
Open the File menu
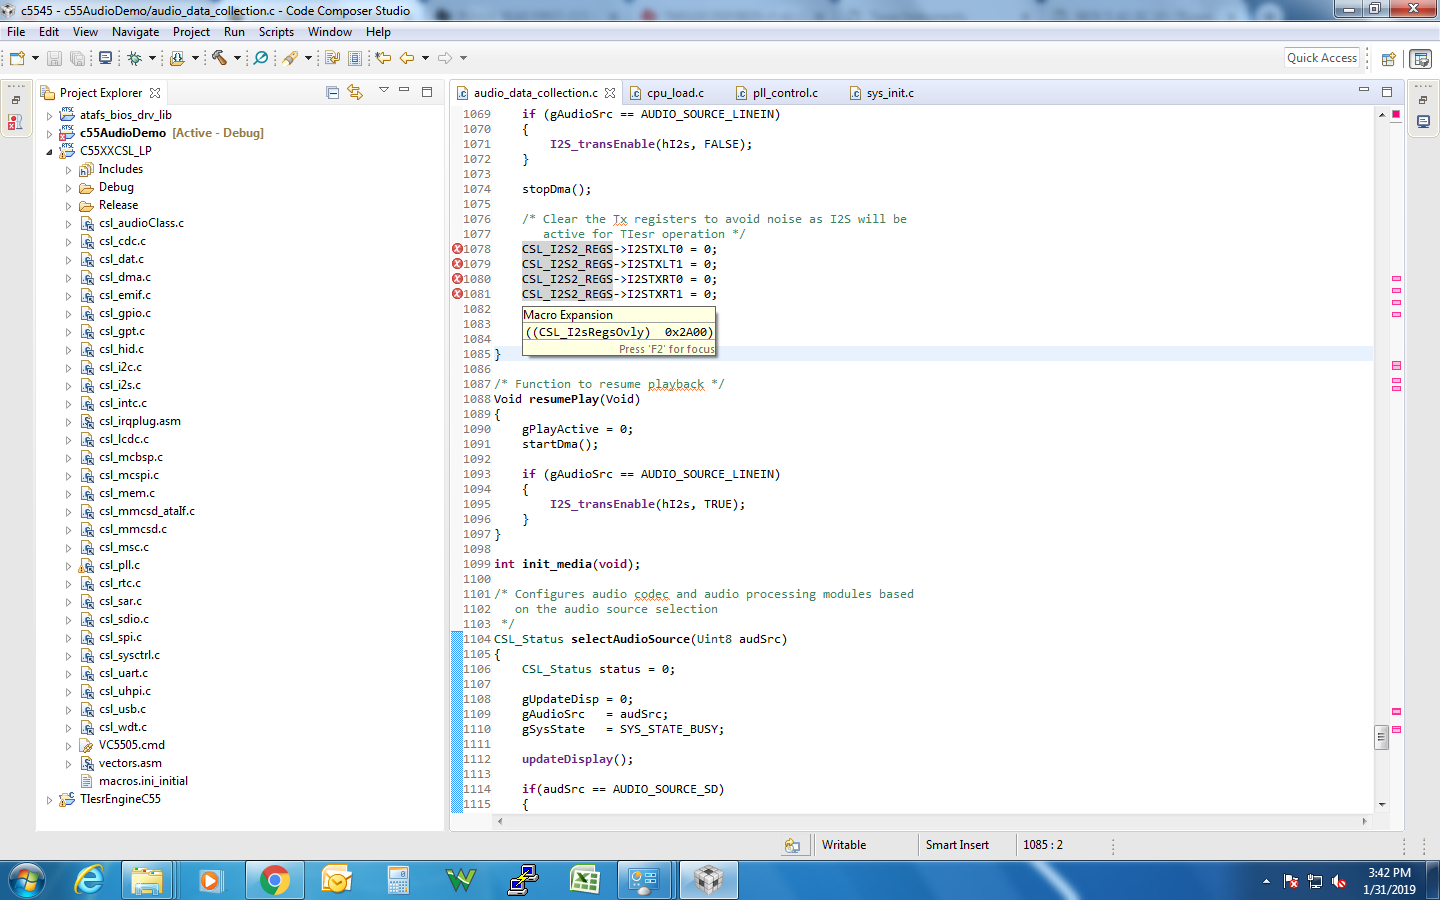point(16,32)
